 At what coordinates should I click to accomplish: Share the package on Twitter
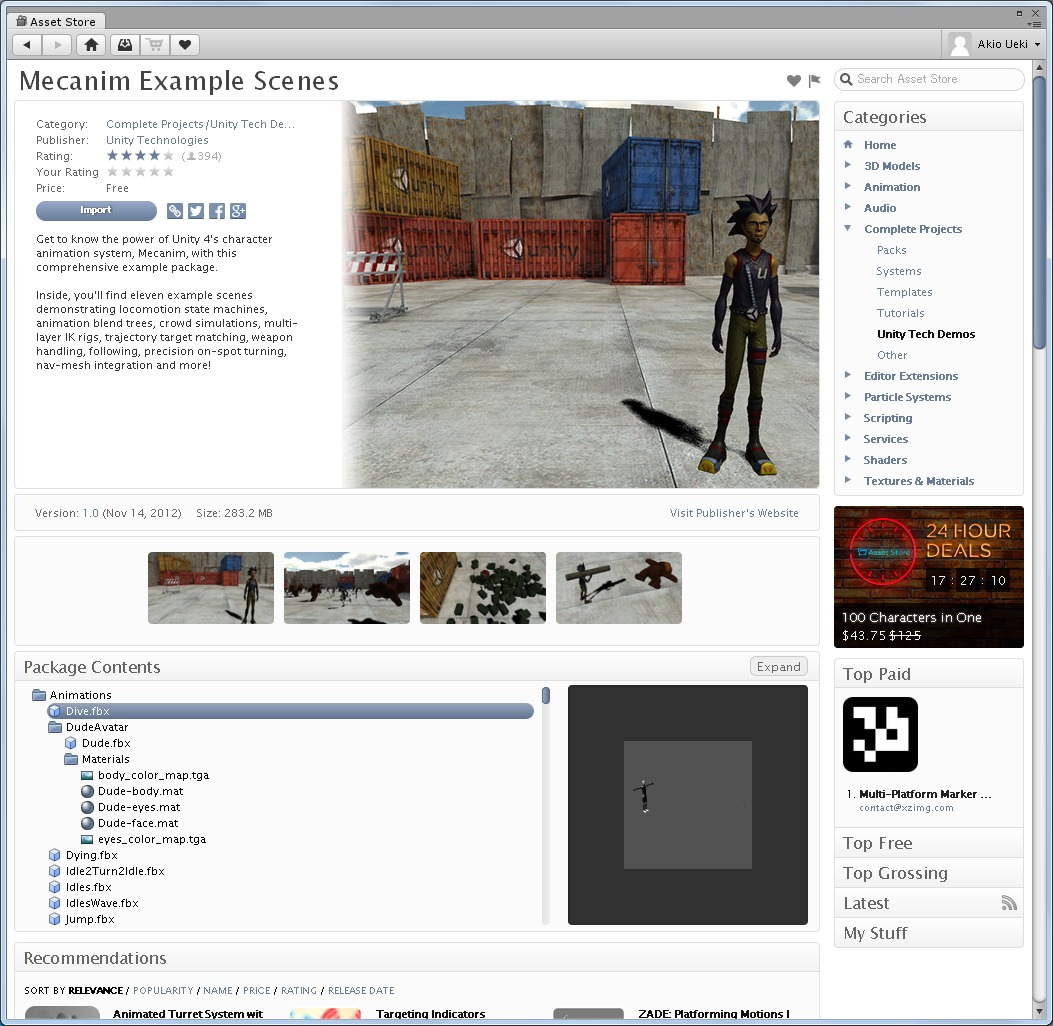click(195, 211)
